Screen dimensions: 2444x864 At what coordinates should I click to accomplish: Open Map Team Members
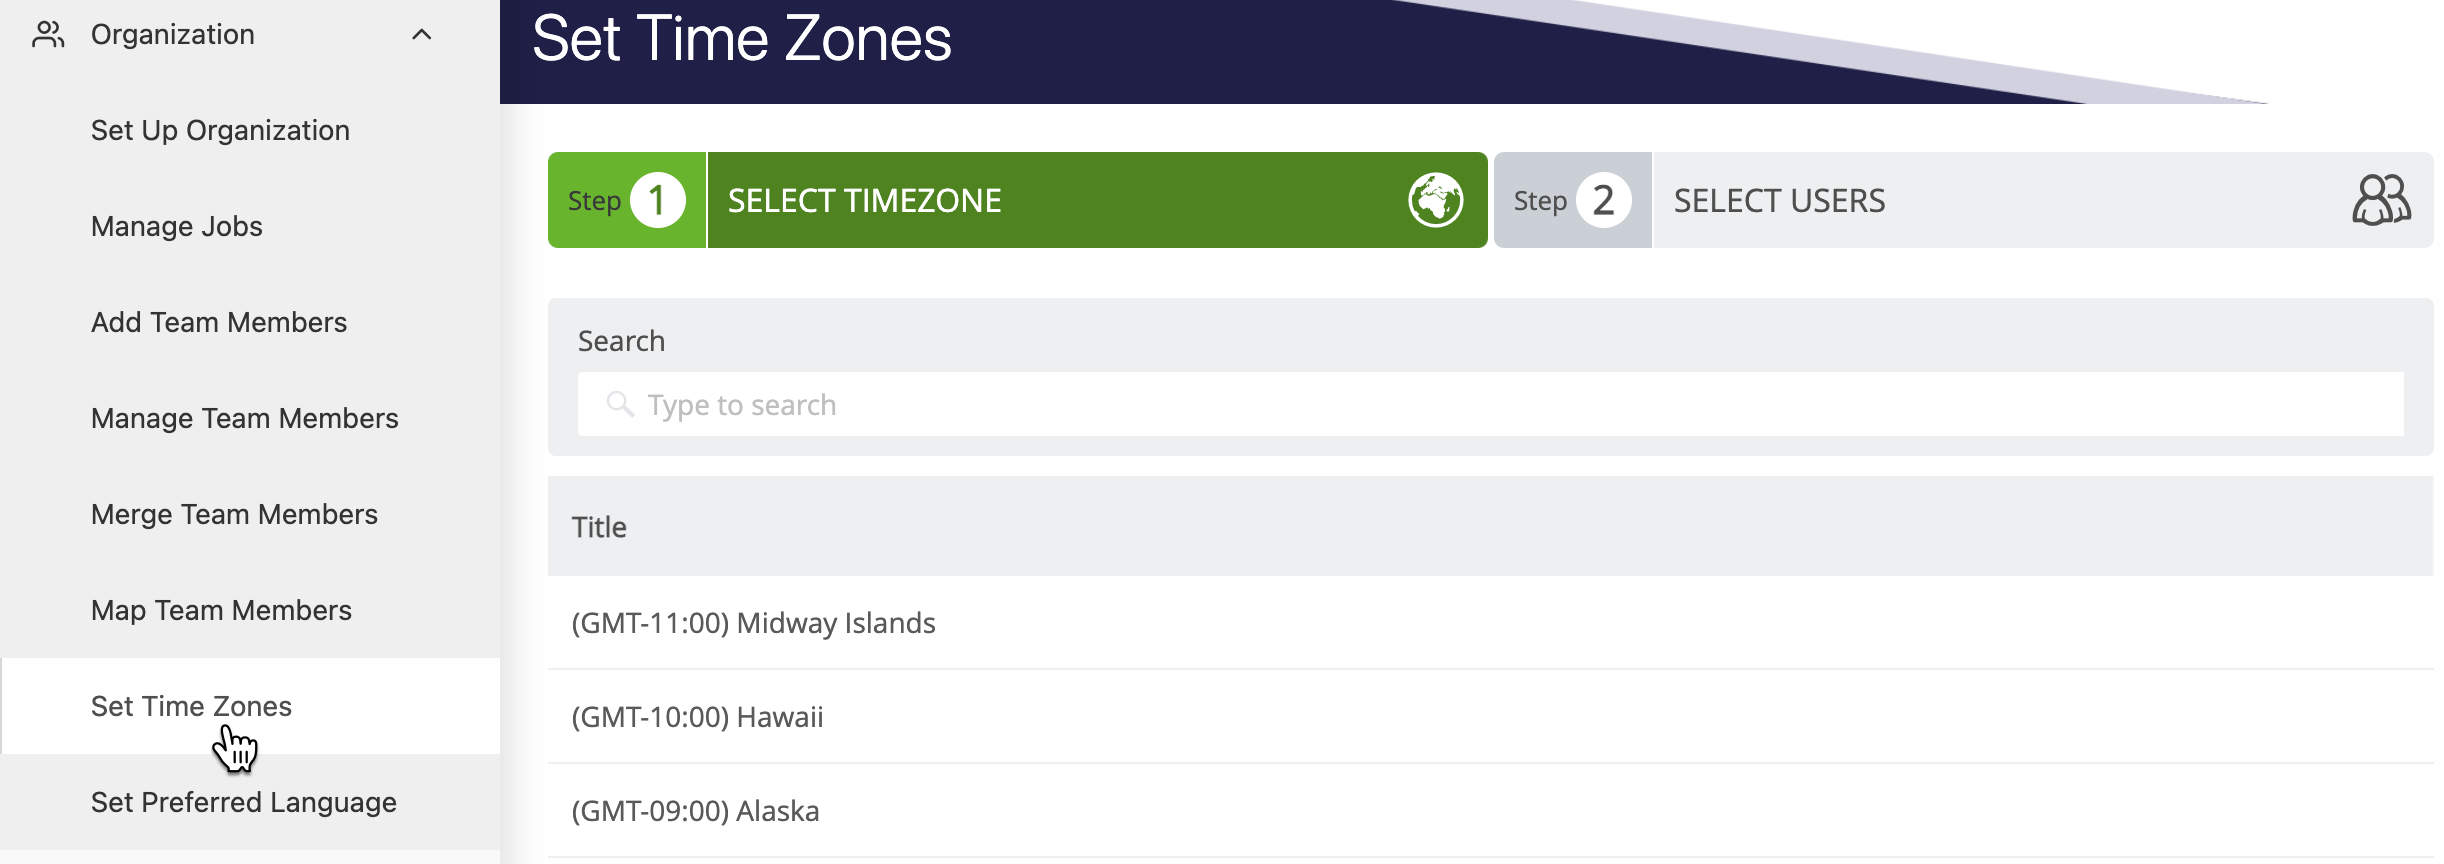coord(221,610)
